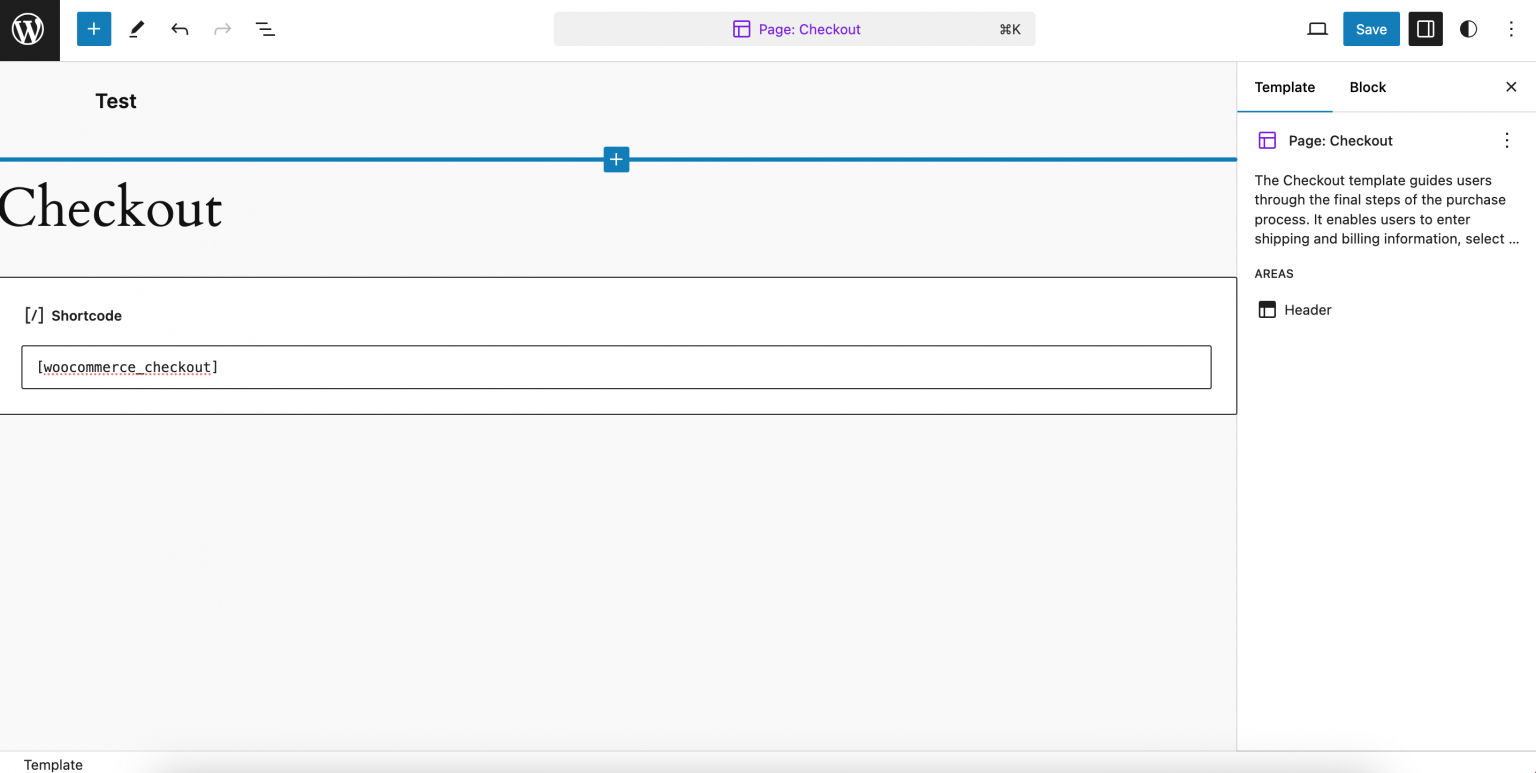The image size is (1536, 773).
Task: Click the Page: Checkout template icon in sidebar
Action: 1267,140
